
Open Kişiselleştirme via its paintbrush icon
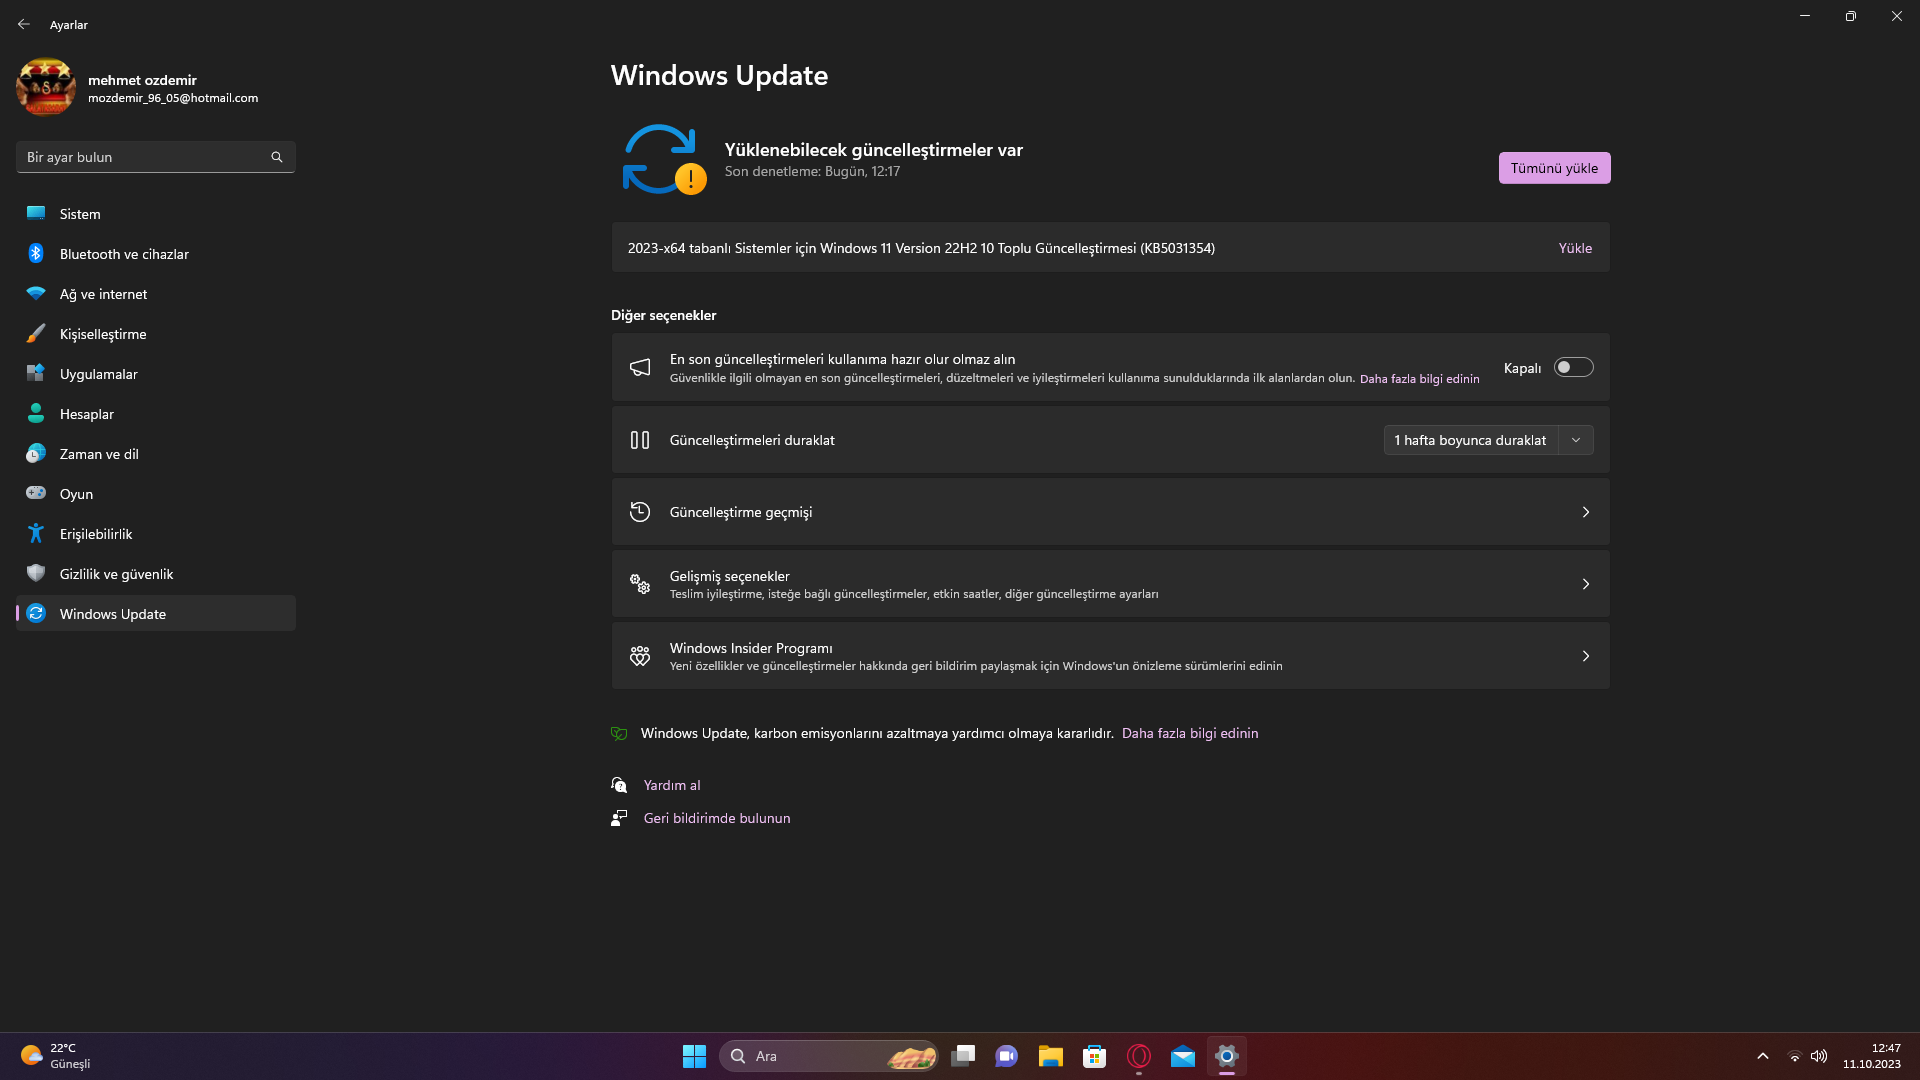pyautogui.click(x=36, y=334)
